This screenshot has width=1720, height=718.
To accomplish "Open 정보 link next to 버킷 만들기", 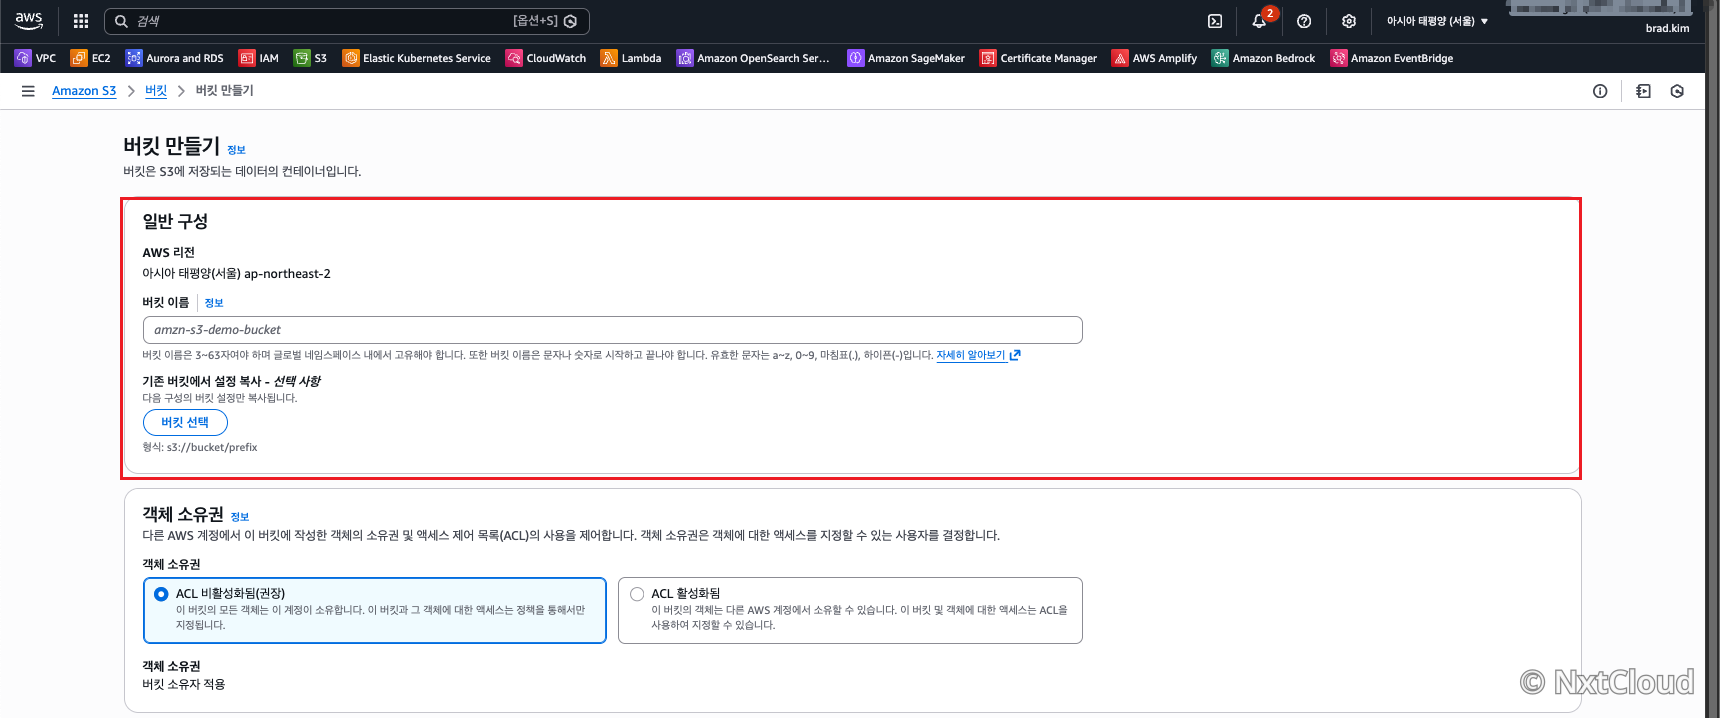I will pyautogui.click(x=236, y=150).
